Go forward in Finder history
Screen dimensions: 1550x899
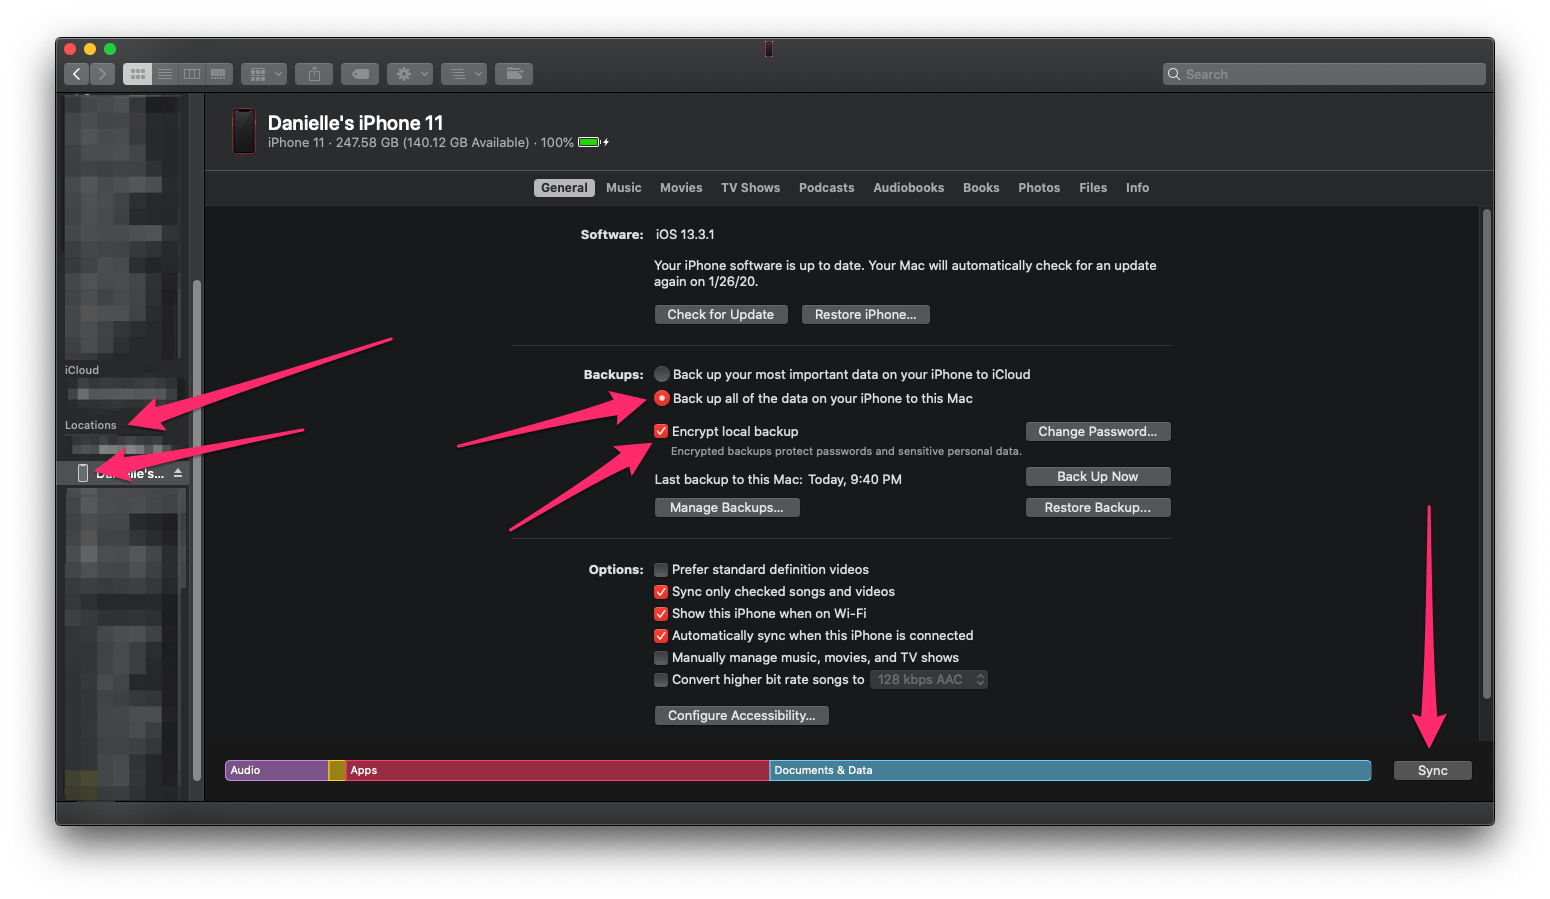pyautogui.click(x=102, y=74)
